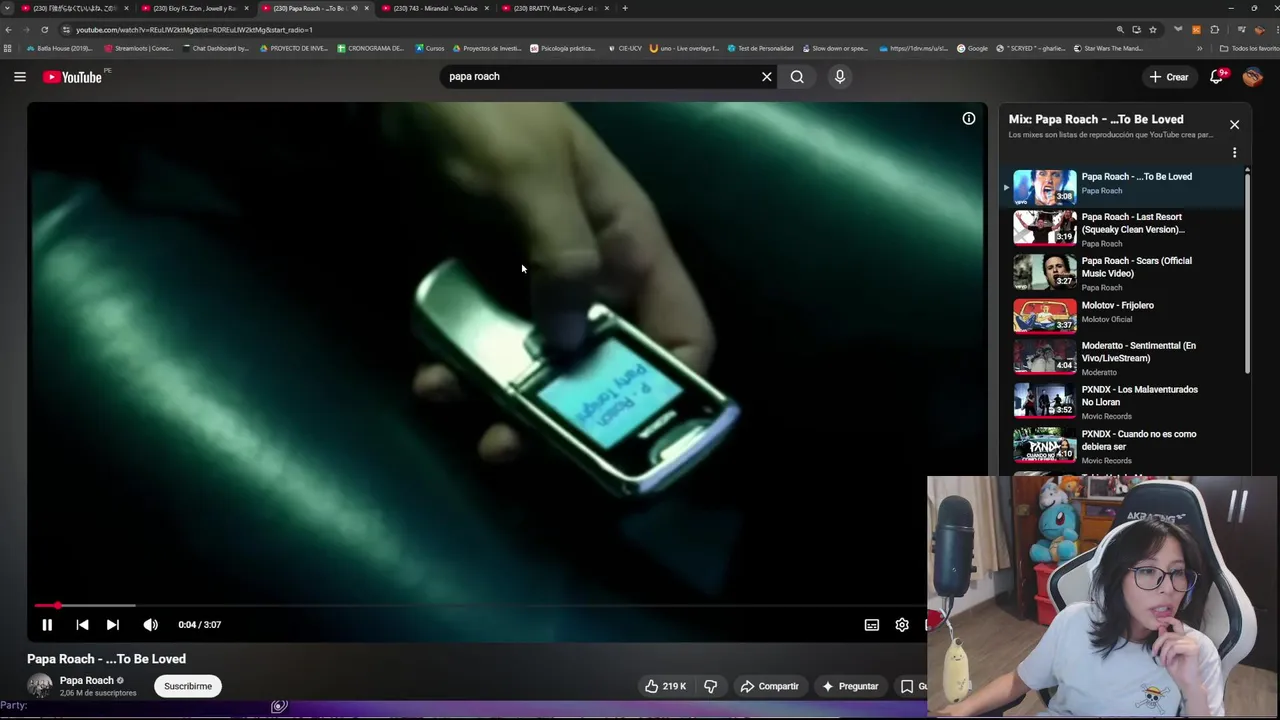Screen dimensions: 1280x720
Task: Clear the 'papa roach' search text
Action: pos(767,76)
